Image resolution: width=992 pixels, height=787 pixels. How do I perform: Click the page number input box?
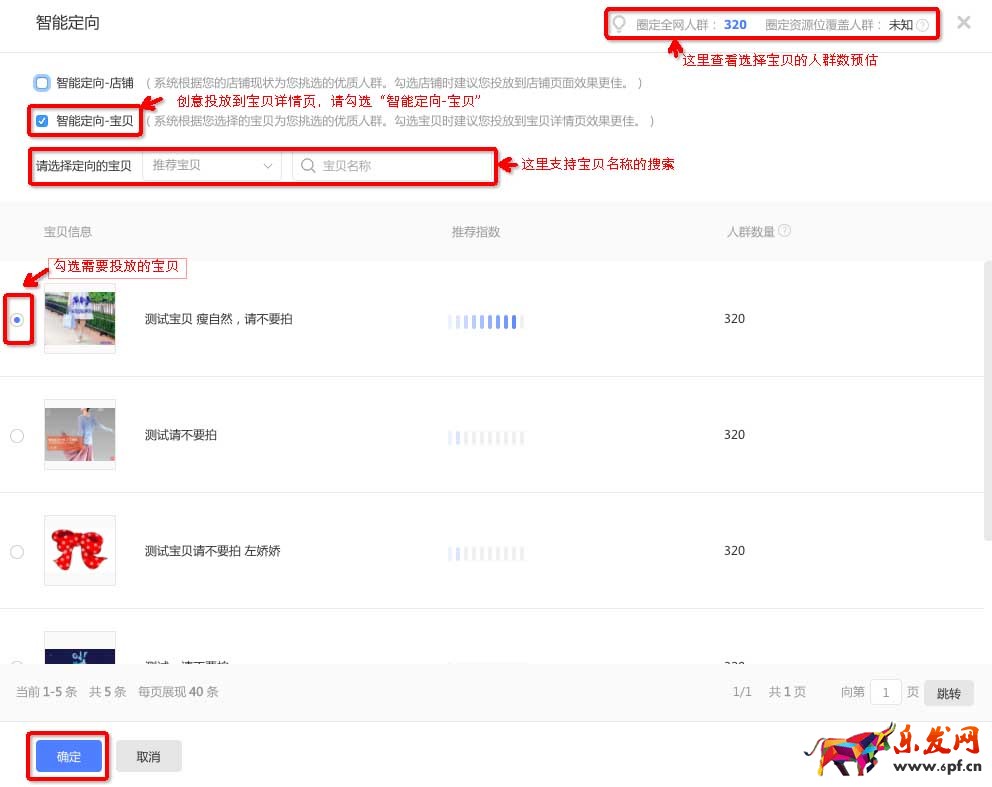point(885,692)
